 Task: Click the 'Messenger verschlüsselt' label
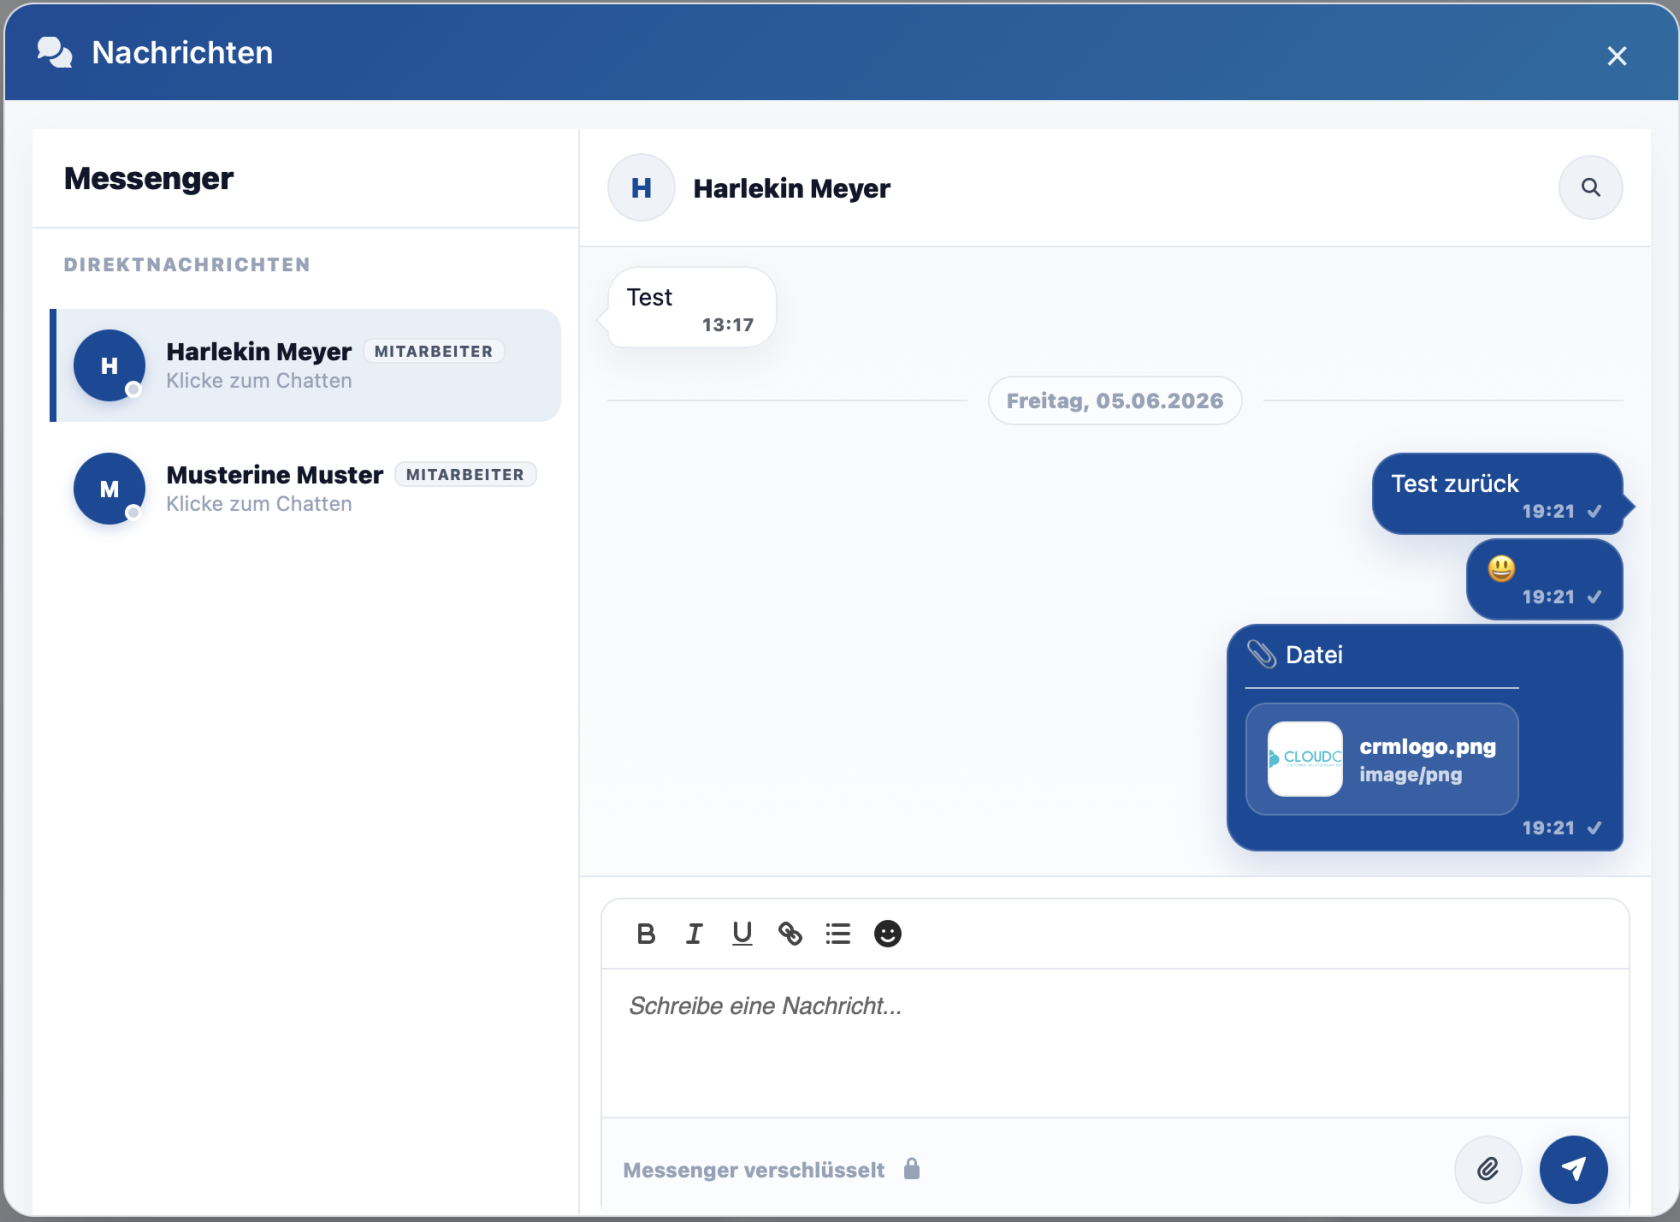(754, 1170)
